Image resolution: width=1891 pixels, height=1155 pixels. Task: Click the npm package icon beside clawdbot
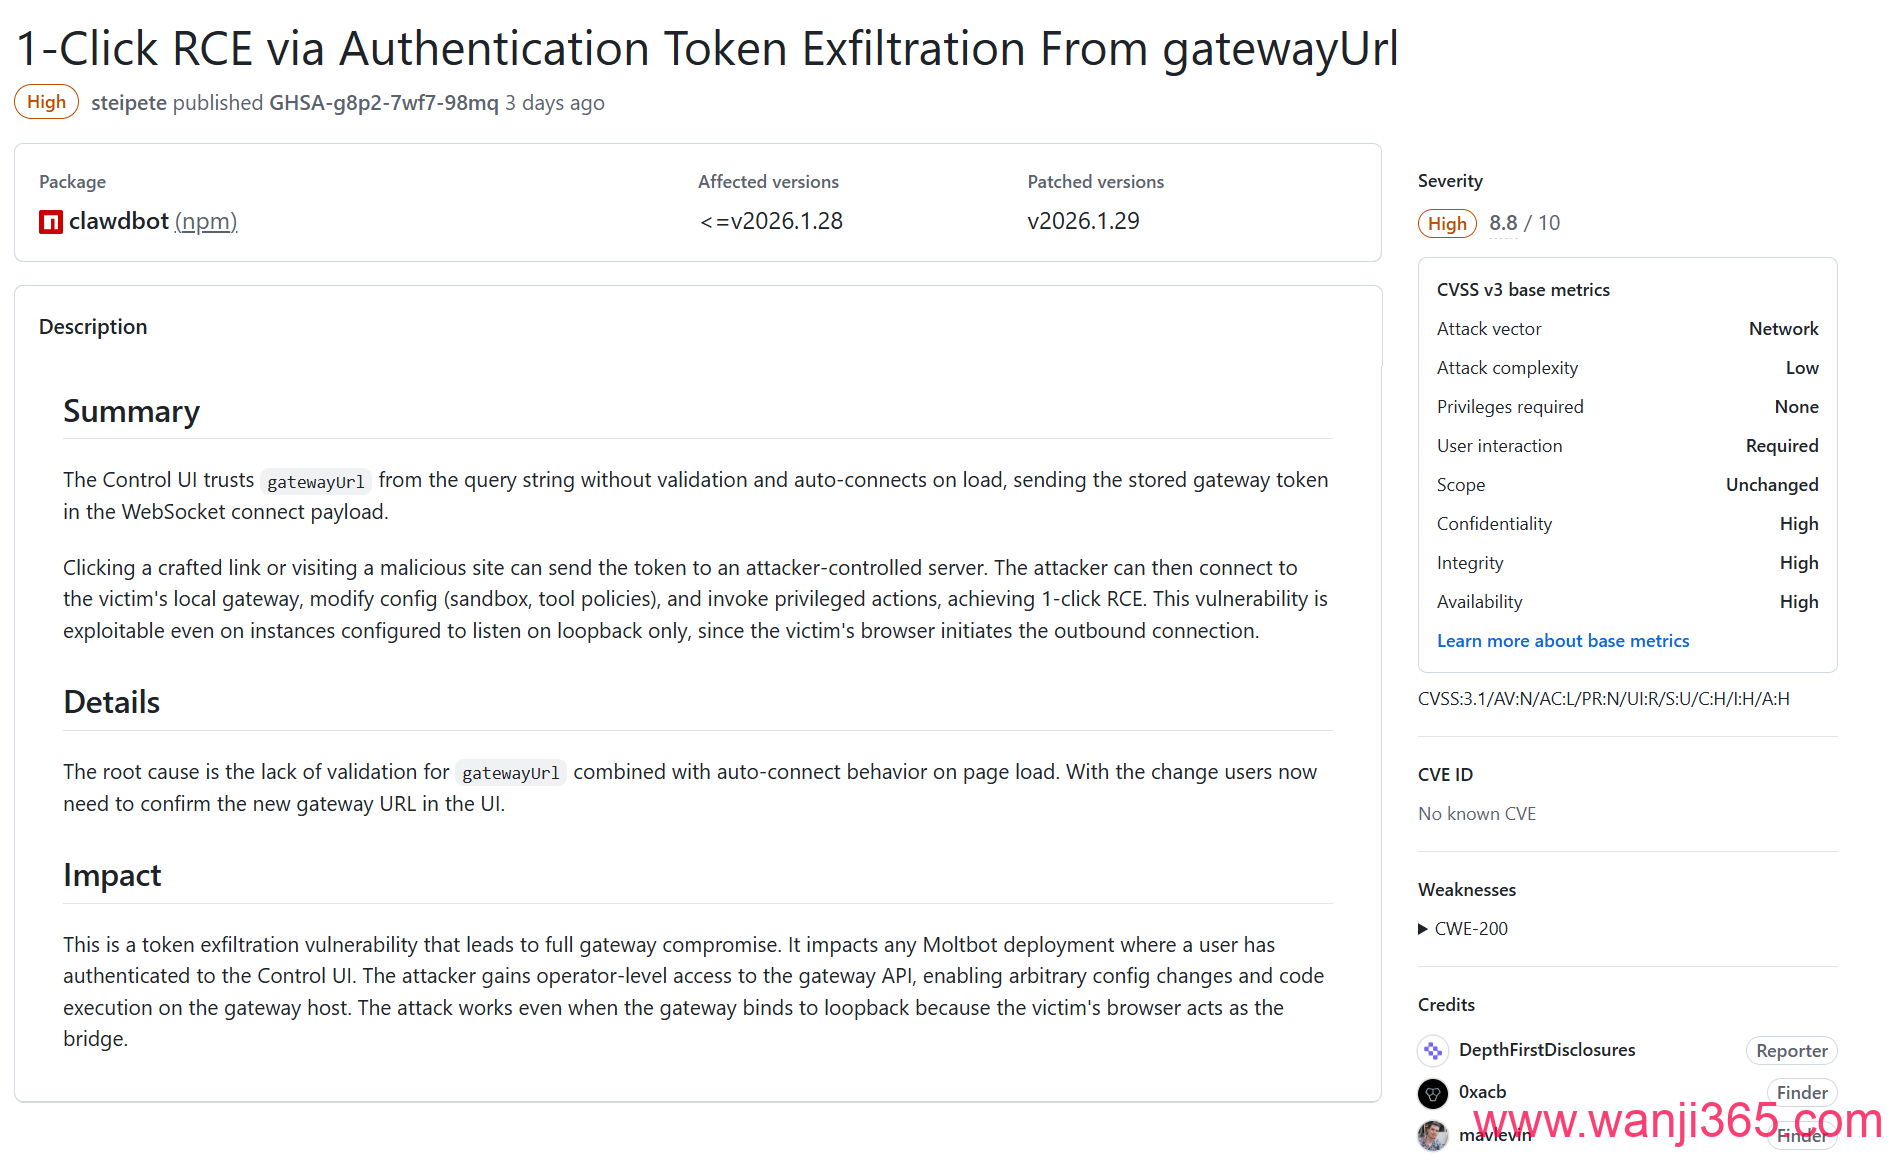49,221
